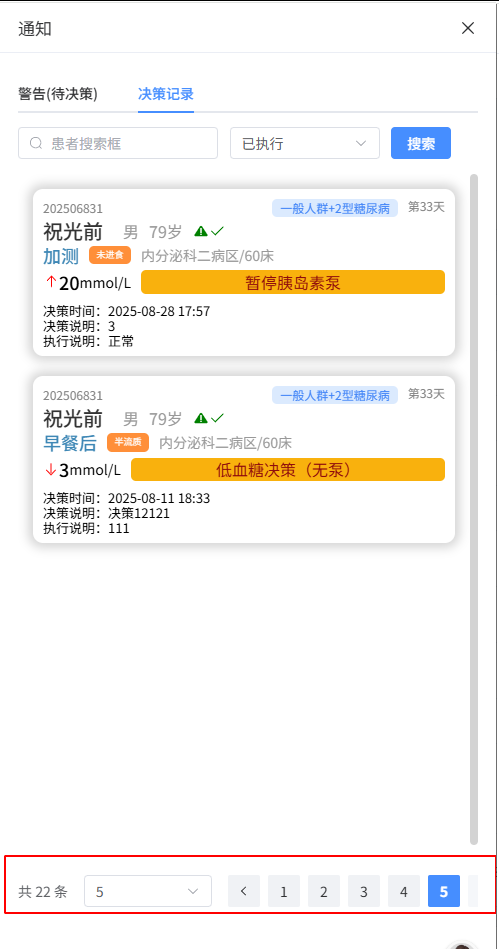This screenshot has width=499, height=949.
Task: Focus the 患者搜索框 input field
Action: (118, 143)
